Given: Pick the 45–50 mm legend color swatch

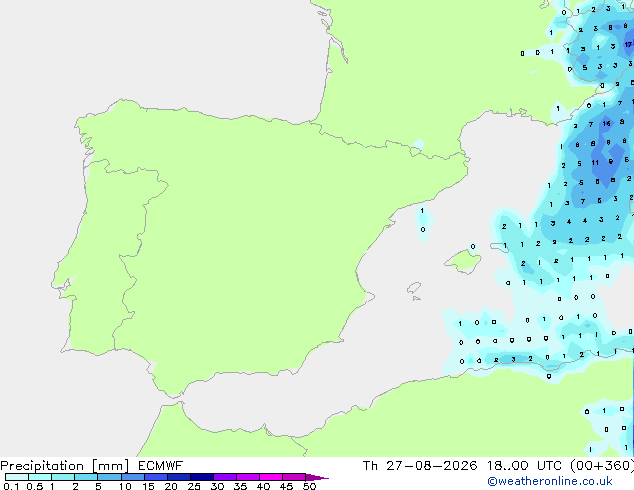Looking at the screenshot, I should click(294, 477).
